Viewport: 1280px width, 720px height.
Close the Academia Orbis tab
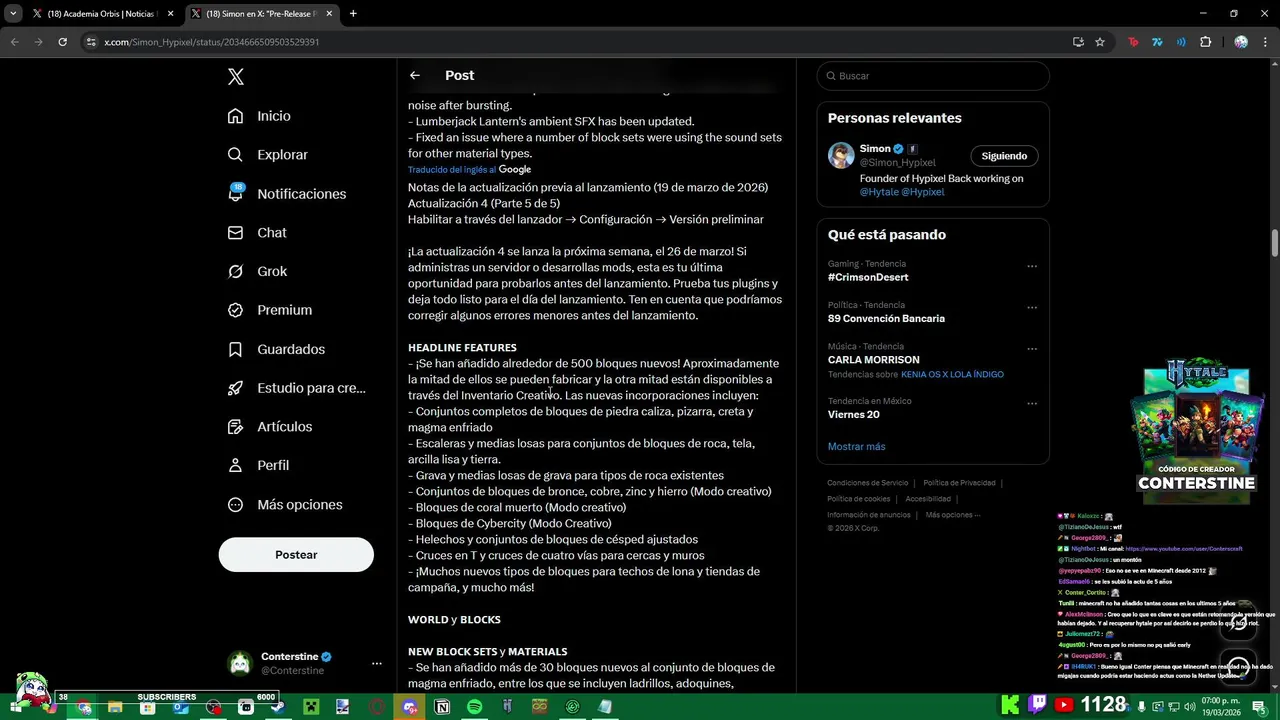170,14
